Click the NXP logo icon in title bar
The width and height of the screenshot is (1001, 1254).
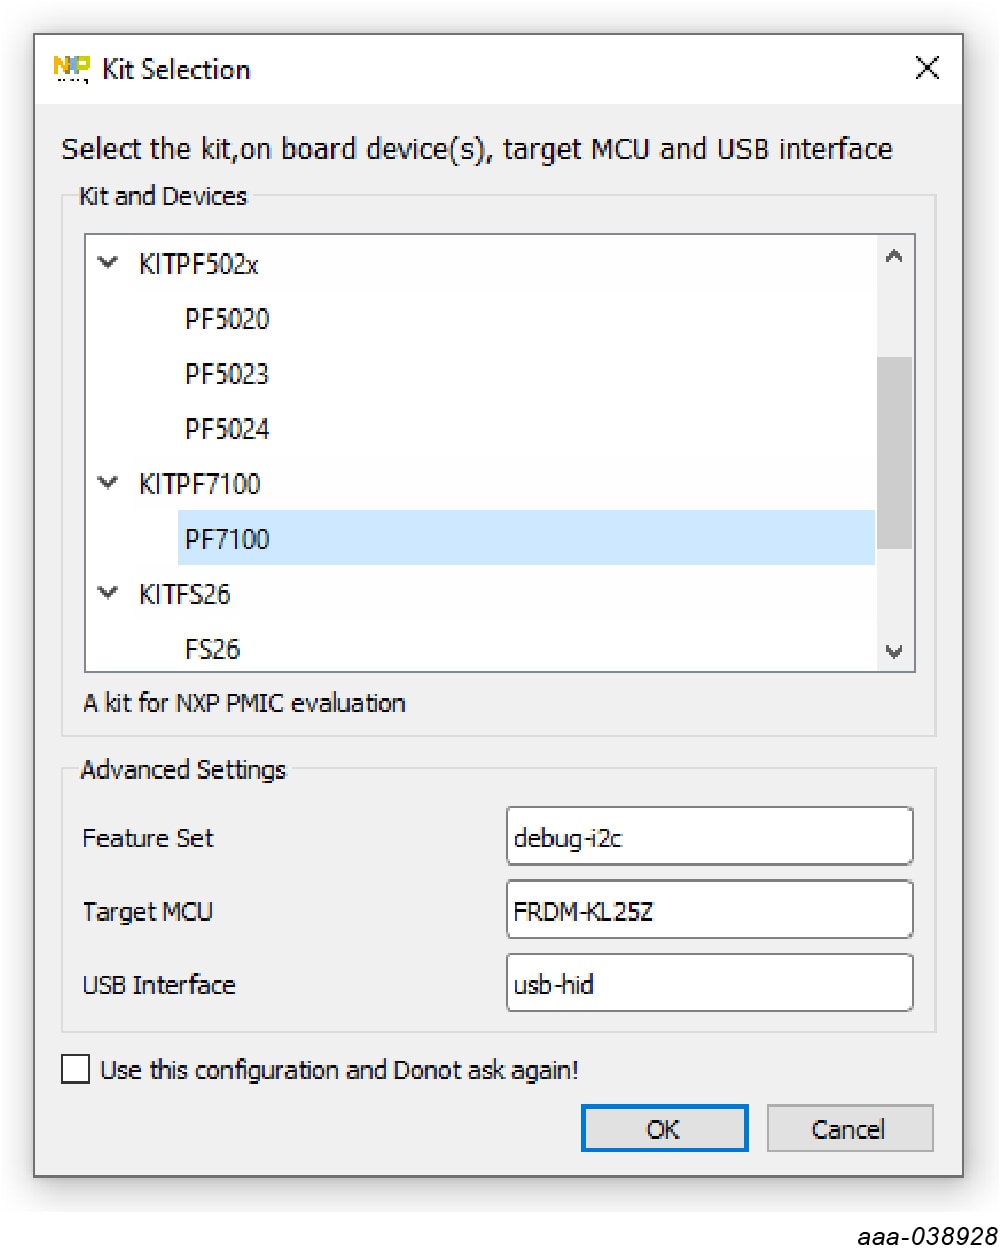pos(71,69)
